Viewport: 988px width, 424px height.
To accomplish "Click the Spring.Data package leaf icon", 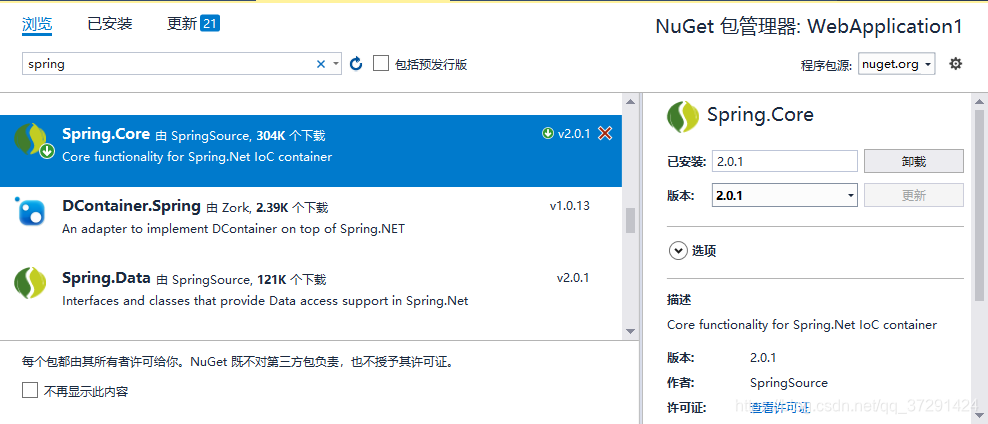I will (30, 284).
